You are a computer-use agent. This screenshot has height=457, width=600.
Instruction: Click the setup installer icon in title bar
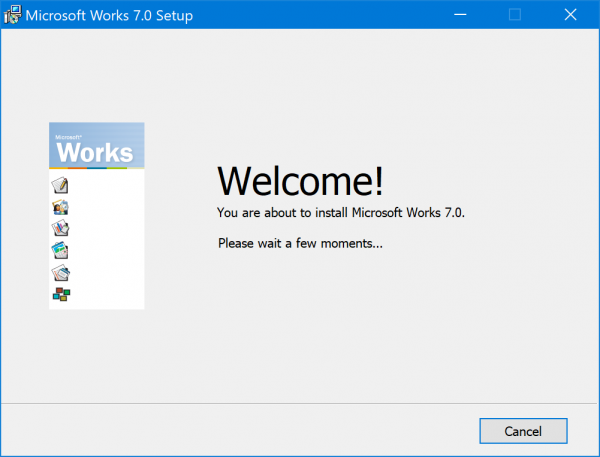coord(12,15)
